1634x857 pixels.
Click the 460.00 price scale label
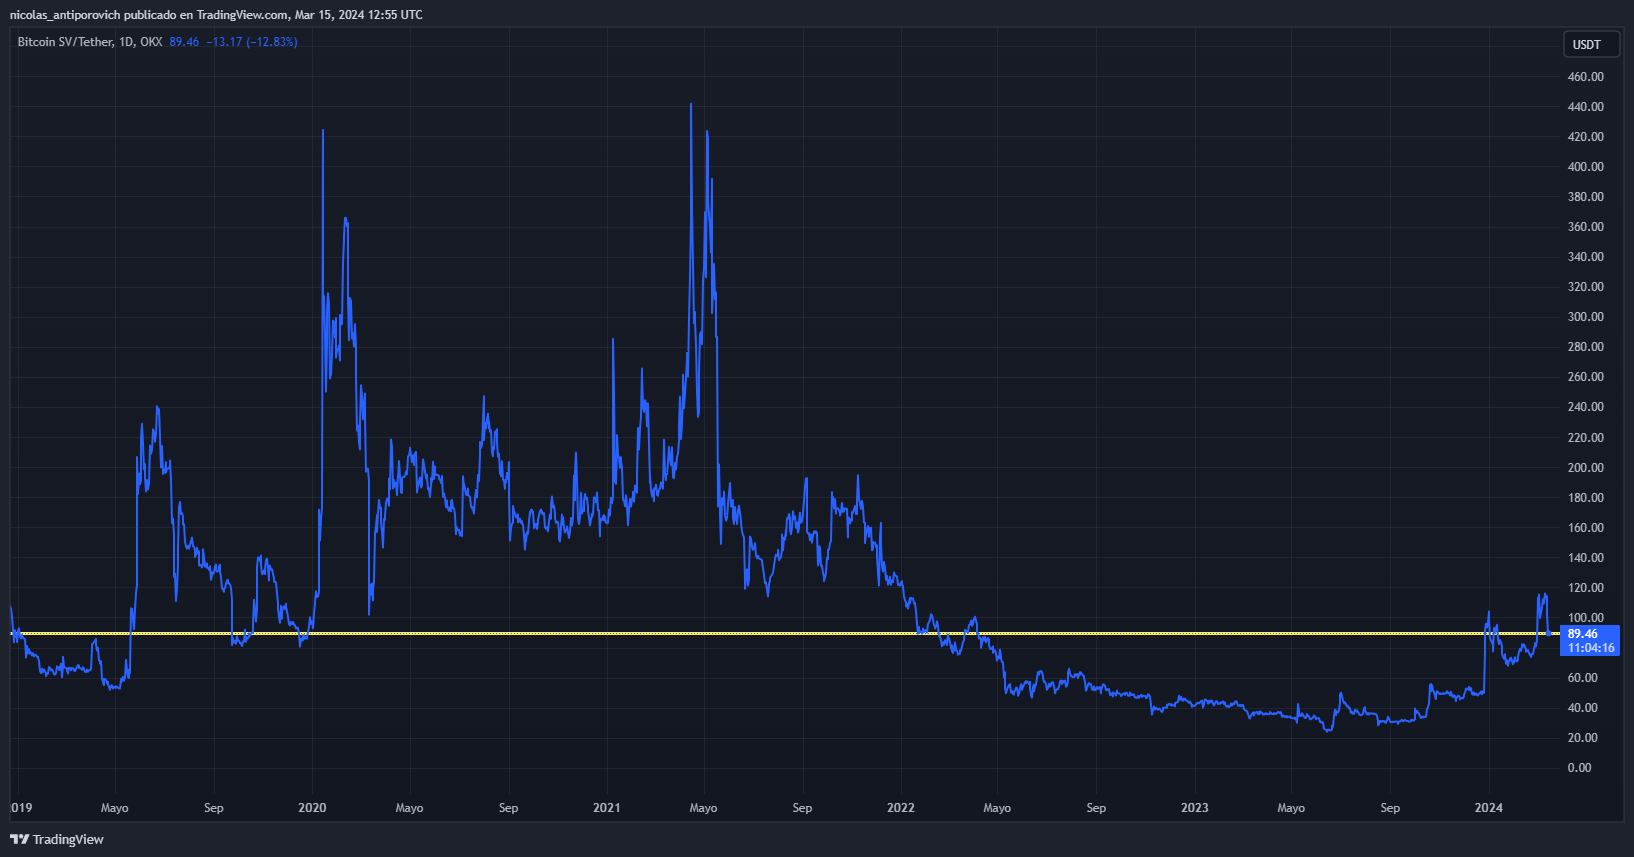click(x=1585, y=77)
